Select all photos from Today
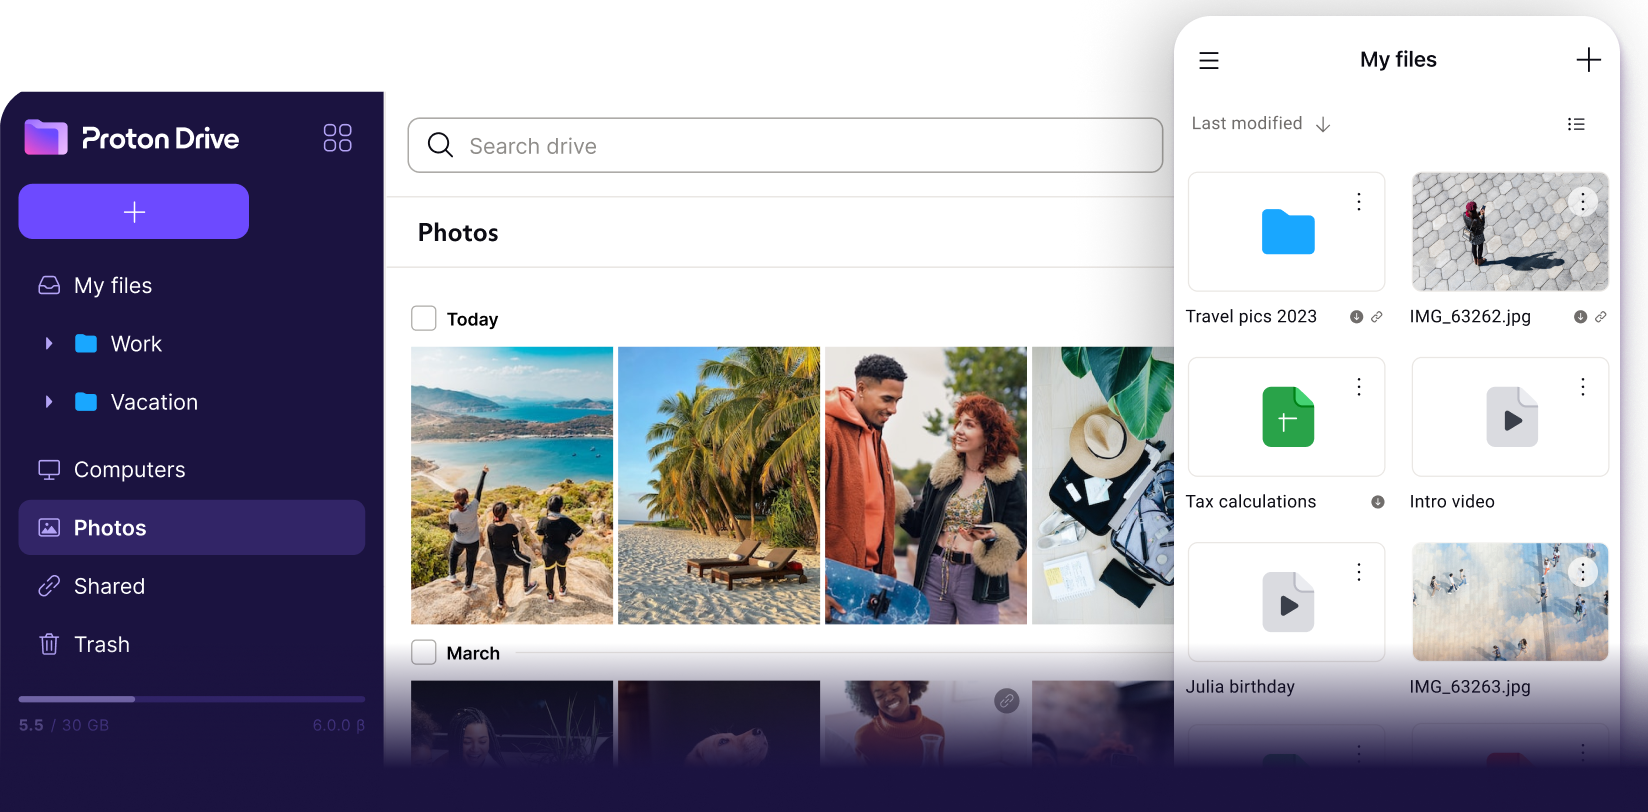 pos(424,319)
